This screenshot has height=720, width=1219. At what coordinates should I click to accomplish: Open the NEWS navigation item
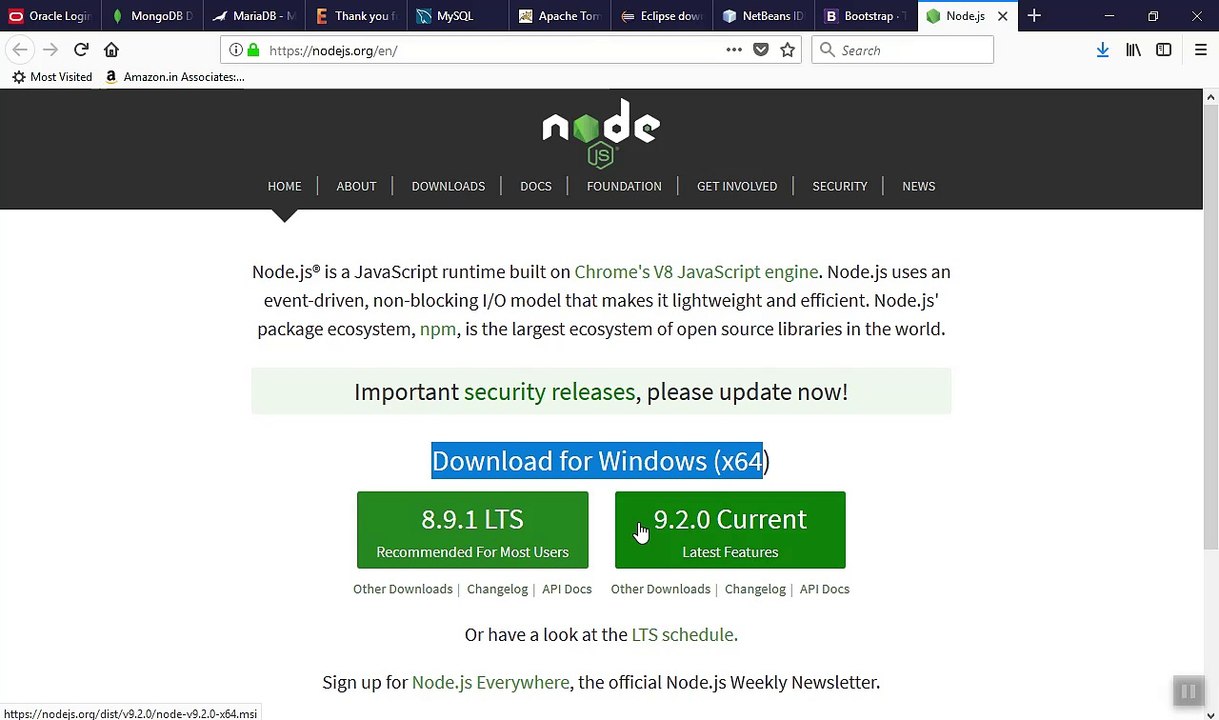[919, 186]
